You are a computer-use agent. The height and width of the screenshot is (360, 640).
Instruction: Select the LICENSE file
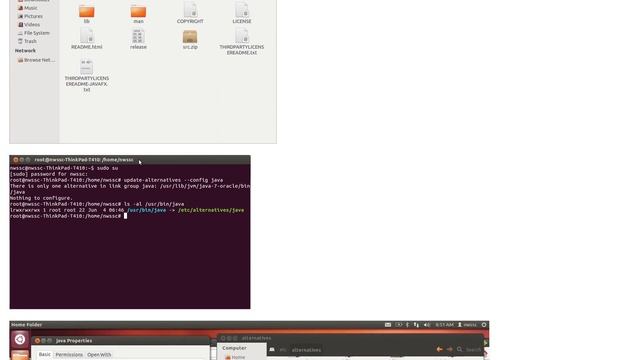[x=242, y=13]
